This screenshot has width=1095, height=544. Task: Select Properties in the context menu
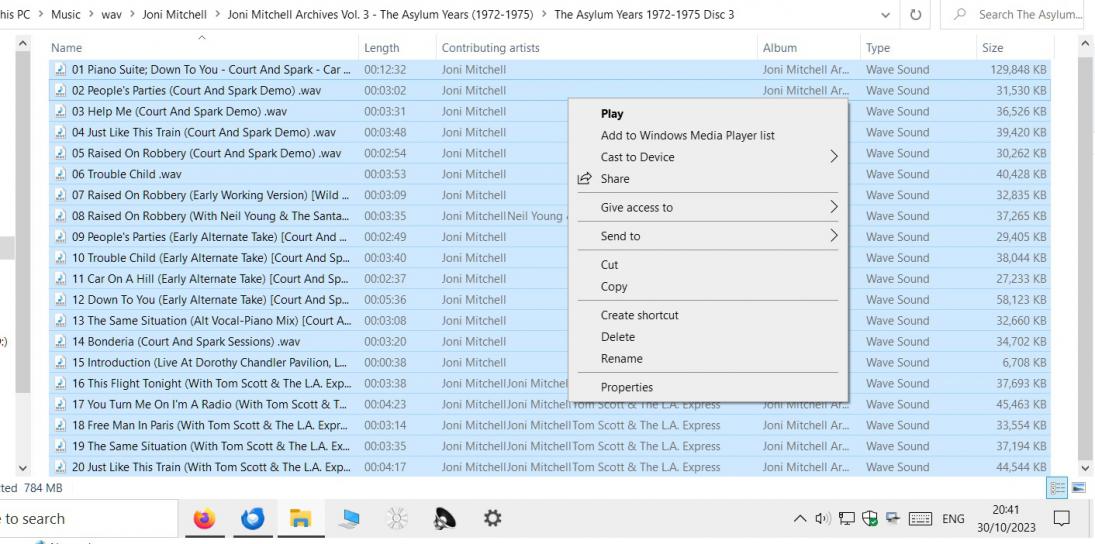tap(626, 387)
